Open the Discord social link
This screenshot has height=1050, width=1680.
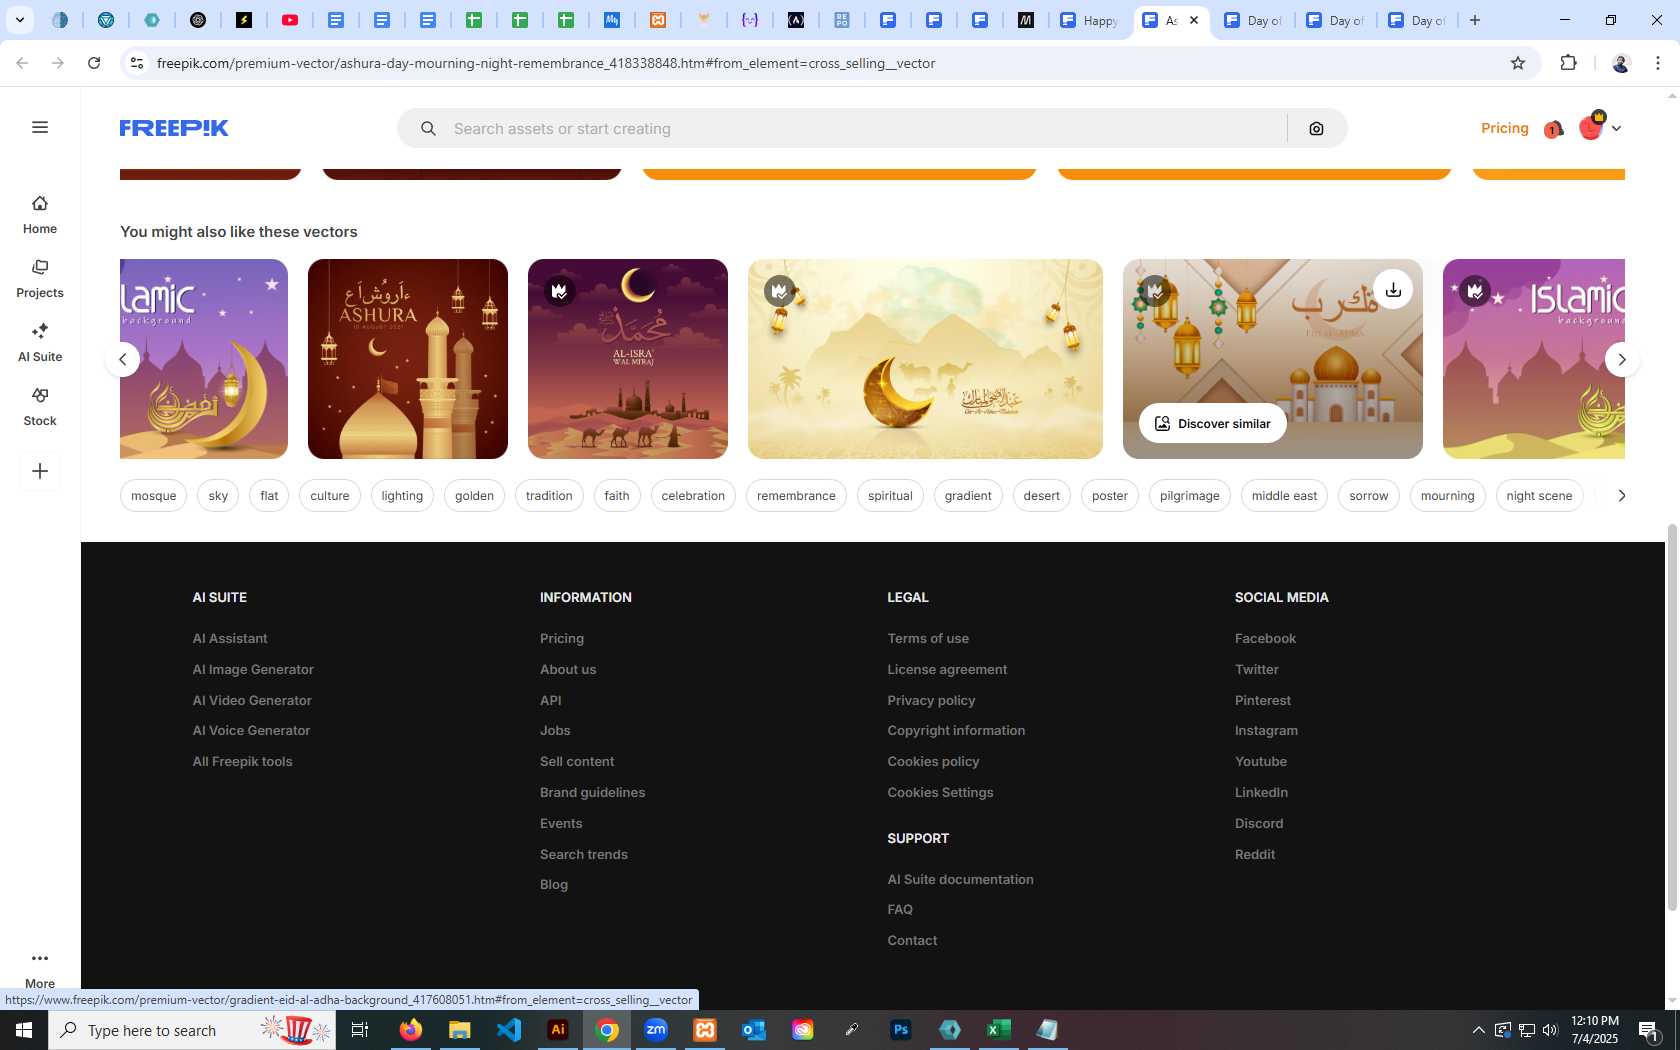[1259, 823]
